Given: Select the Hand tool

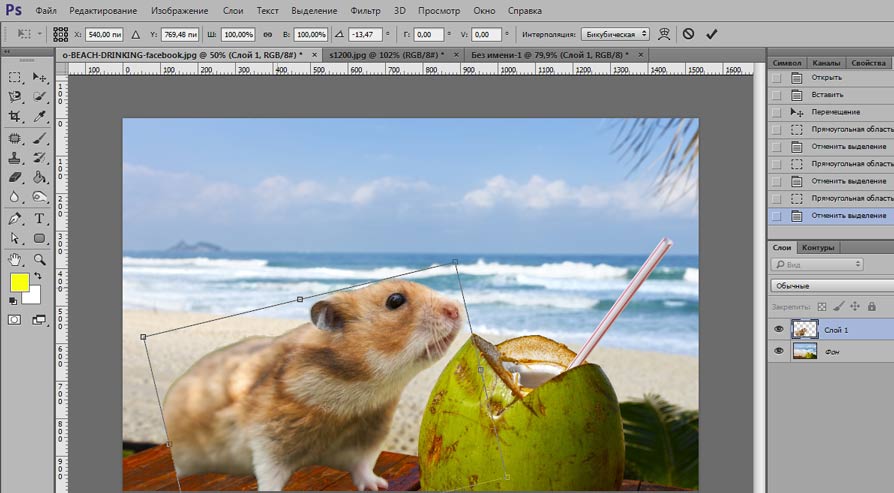Looking at the screenshot, I should coord(15,259).
